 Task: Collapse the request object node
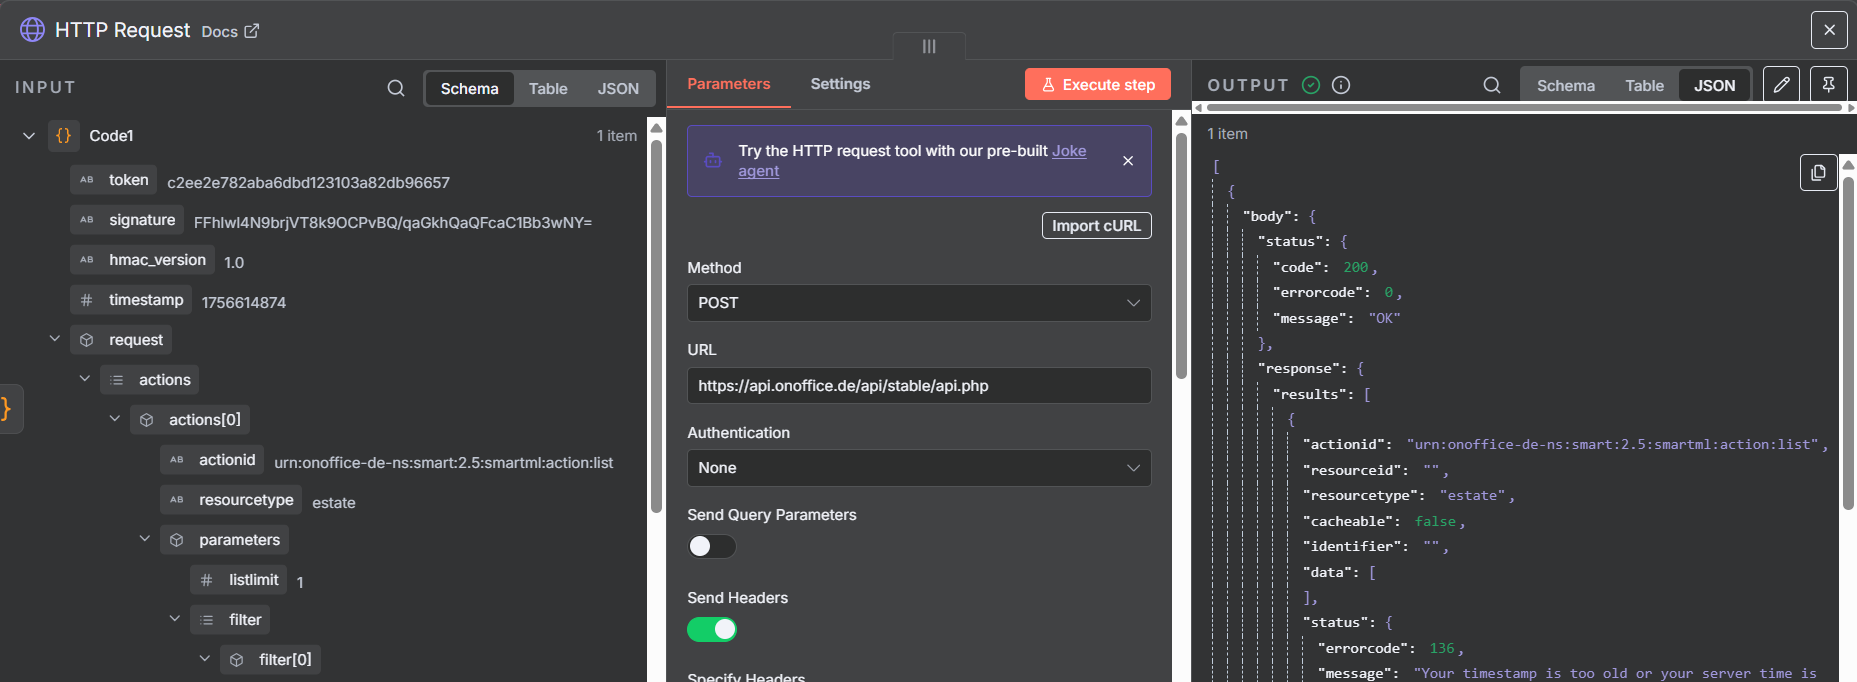pyautogui.click(x=55, y=340)
